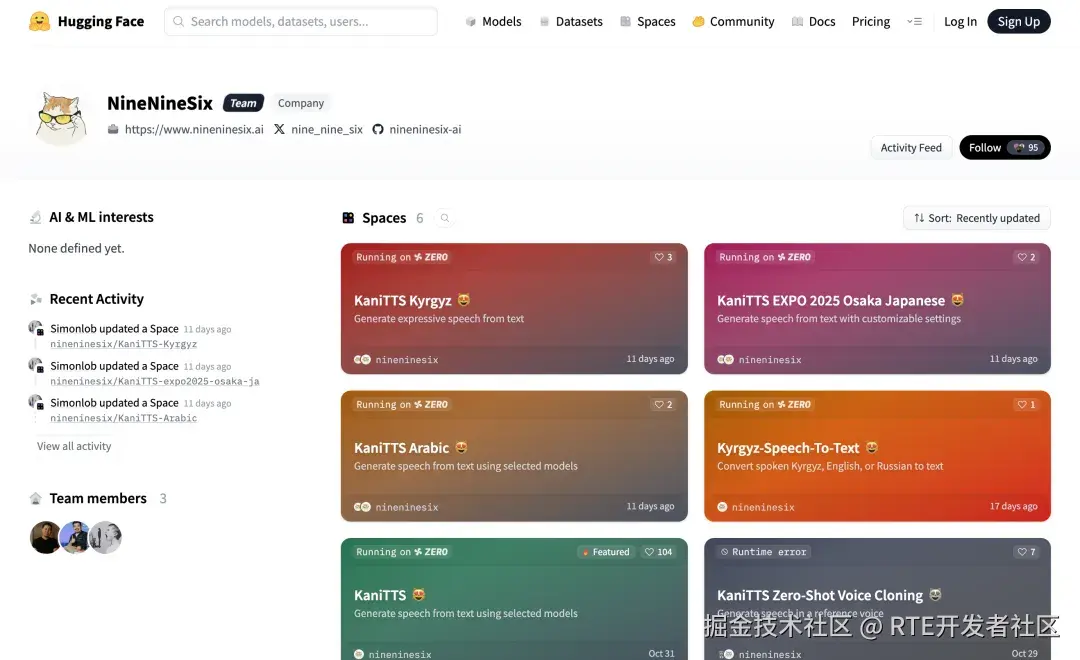Like the Zero-Shot Voice Cloning space
1080x660 pixels.
click(x=1026, y=552)
